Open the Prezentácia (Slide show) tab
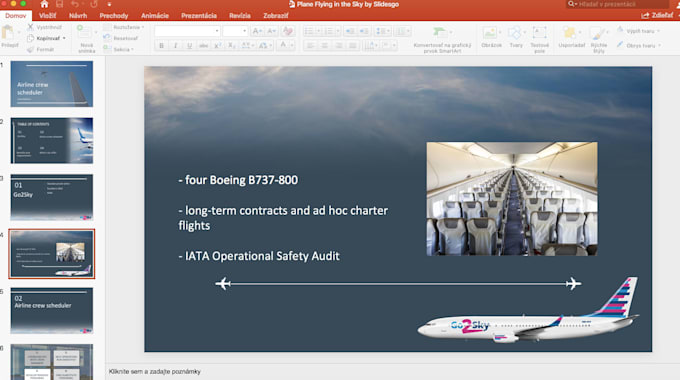680x380 pixels. (199, 16)
